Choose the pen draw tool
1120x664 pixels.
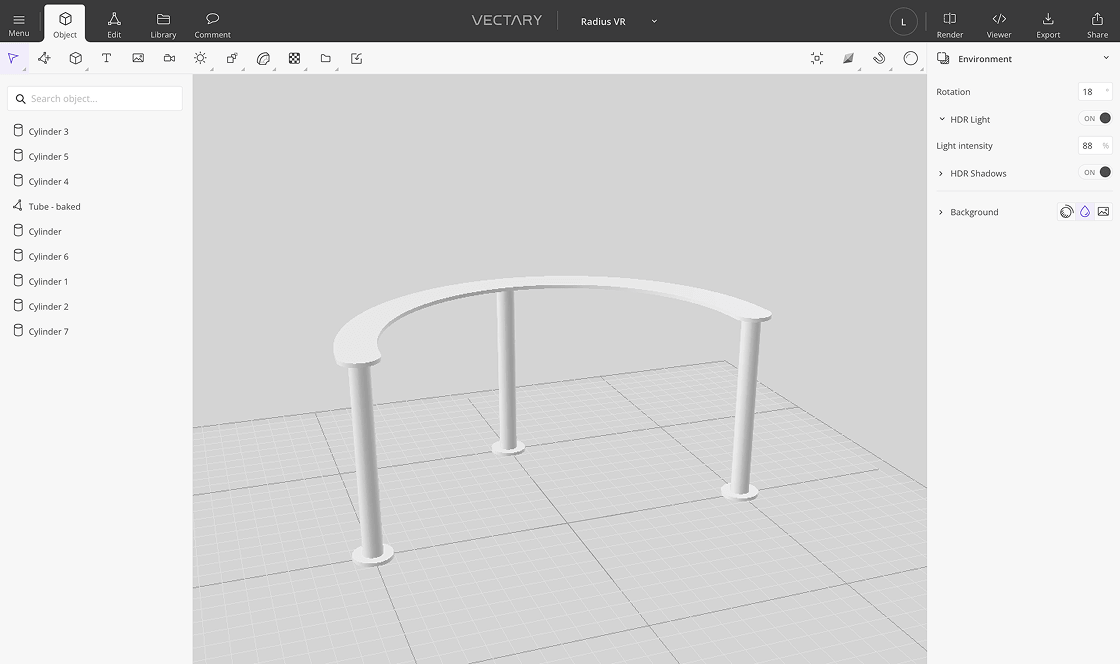coord(44,59)
